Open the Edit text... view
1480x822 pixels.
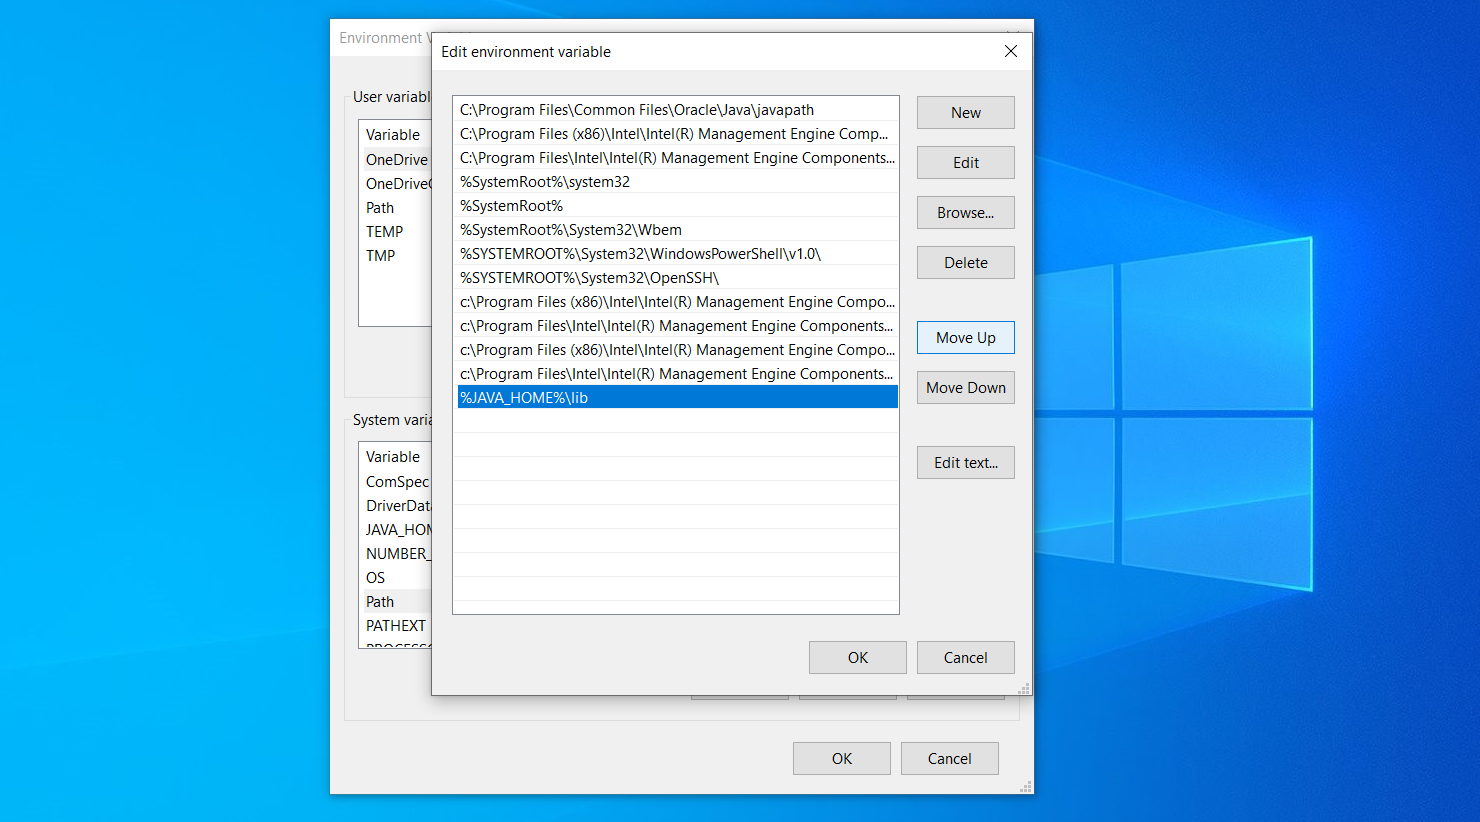pos(965,463)
